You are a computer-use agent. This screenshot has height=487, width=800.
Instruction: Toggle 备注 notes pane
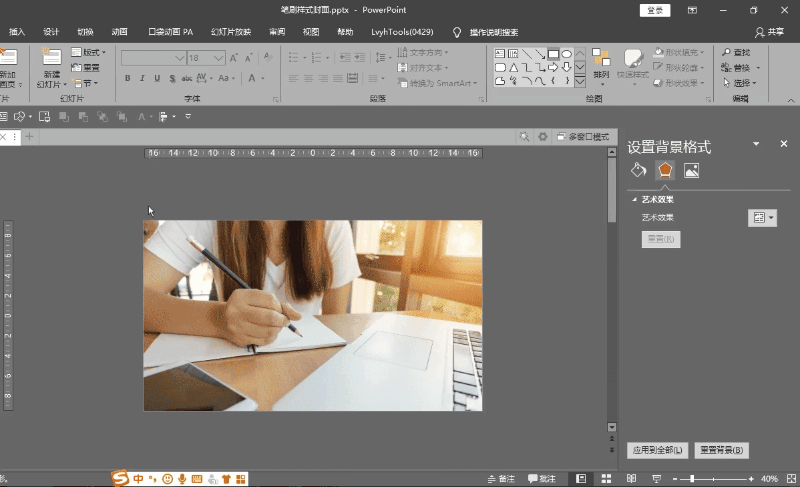click(501, 478)
